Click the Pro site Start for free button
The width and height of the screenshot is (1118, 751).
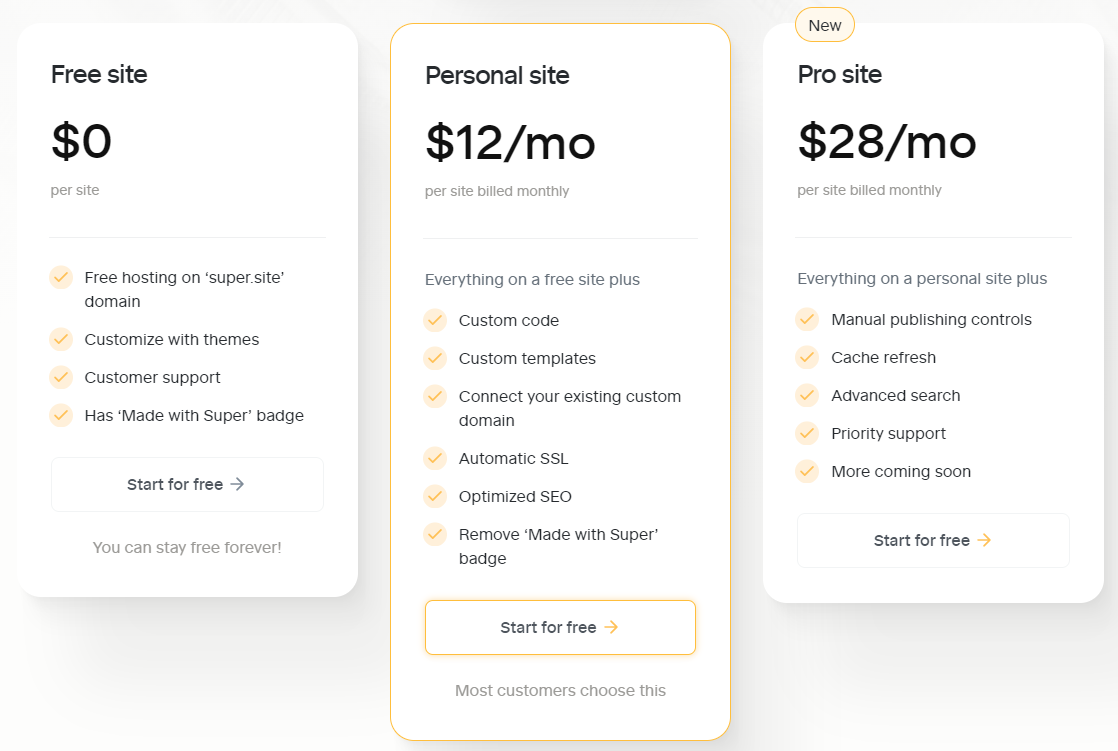[x=933, y=541]
